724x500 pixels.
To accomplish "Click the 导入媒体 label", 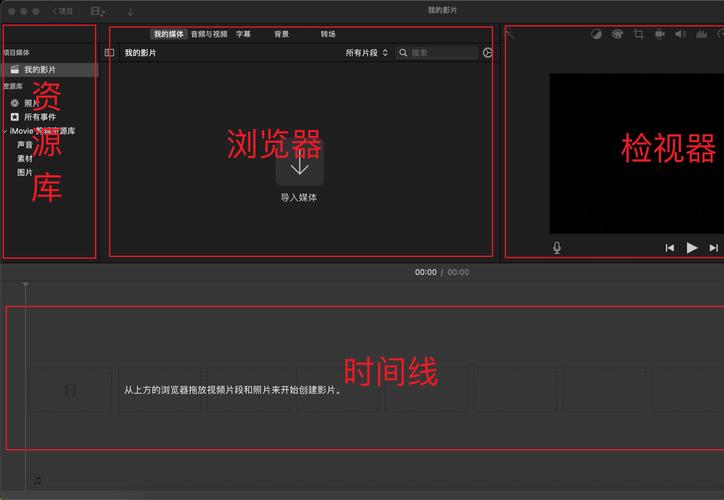I will pos(299,198).
